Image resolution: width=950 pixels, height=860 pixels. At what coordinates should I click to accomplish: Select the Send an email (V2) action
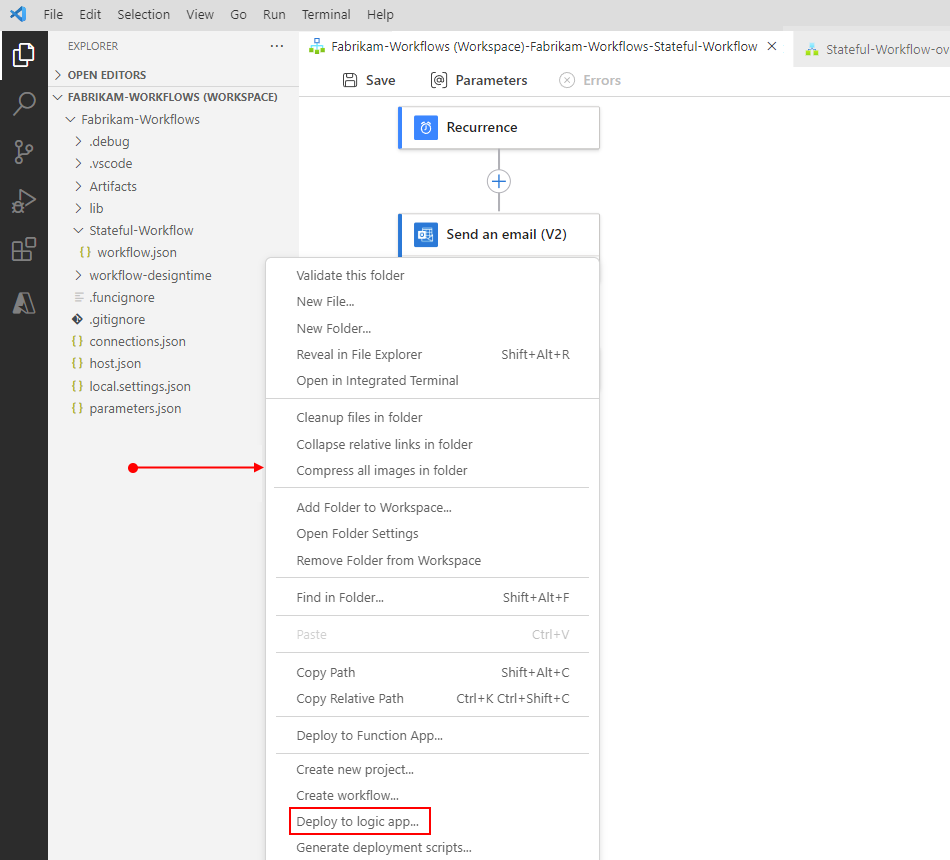(499, 233)
